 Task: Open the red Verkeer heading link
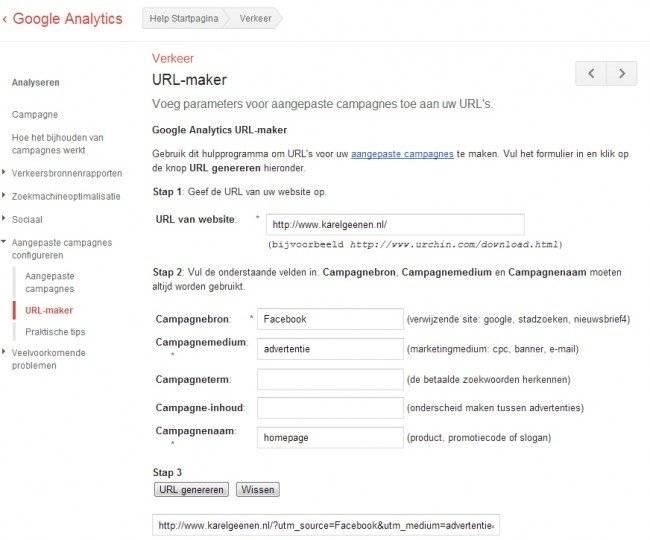(172, 58)
